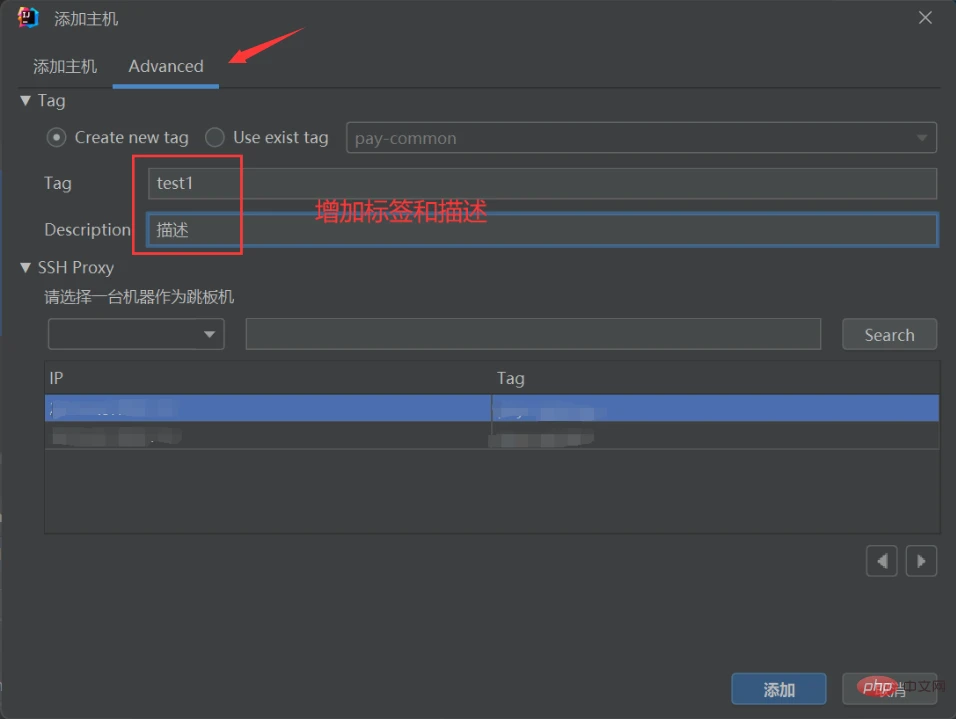Select the Create new tag option
This screenshot has height=719, width=956.
pos(57,137)
